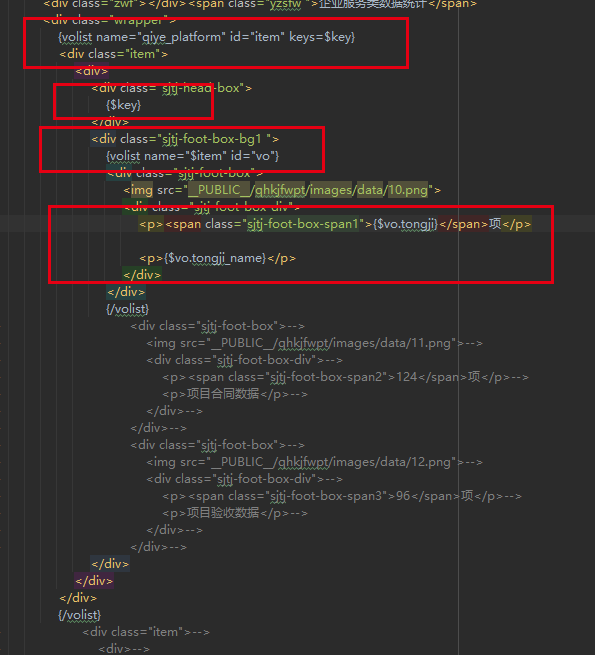Click the {$vo.tongji_name} paragraph line
Screen dimensions: 595x655
tap(217, 258)
